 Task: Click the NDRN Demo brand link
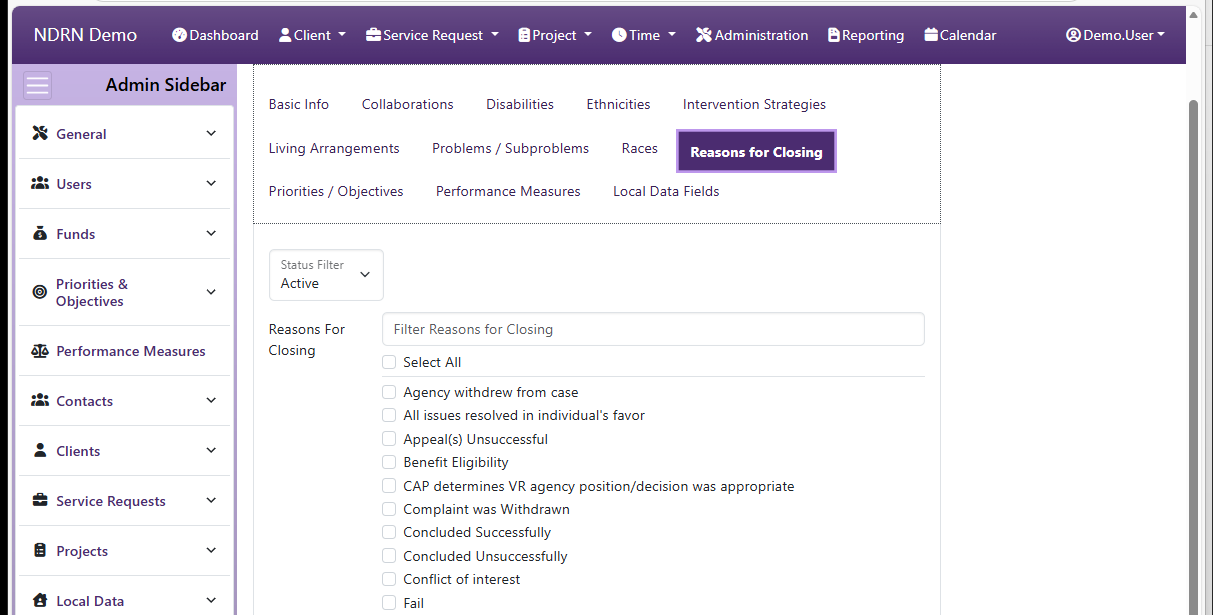click(85, 35)
